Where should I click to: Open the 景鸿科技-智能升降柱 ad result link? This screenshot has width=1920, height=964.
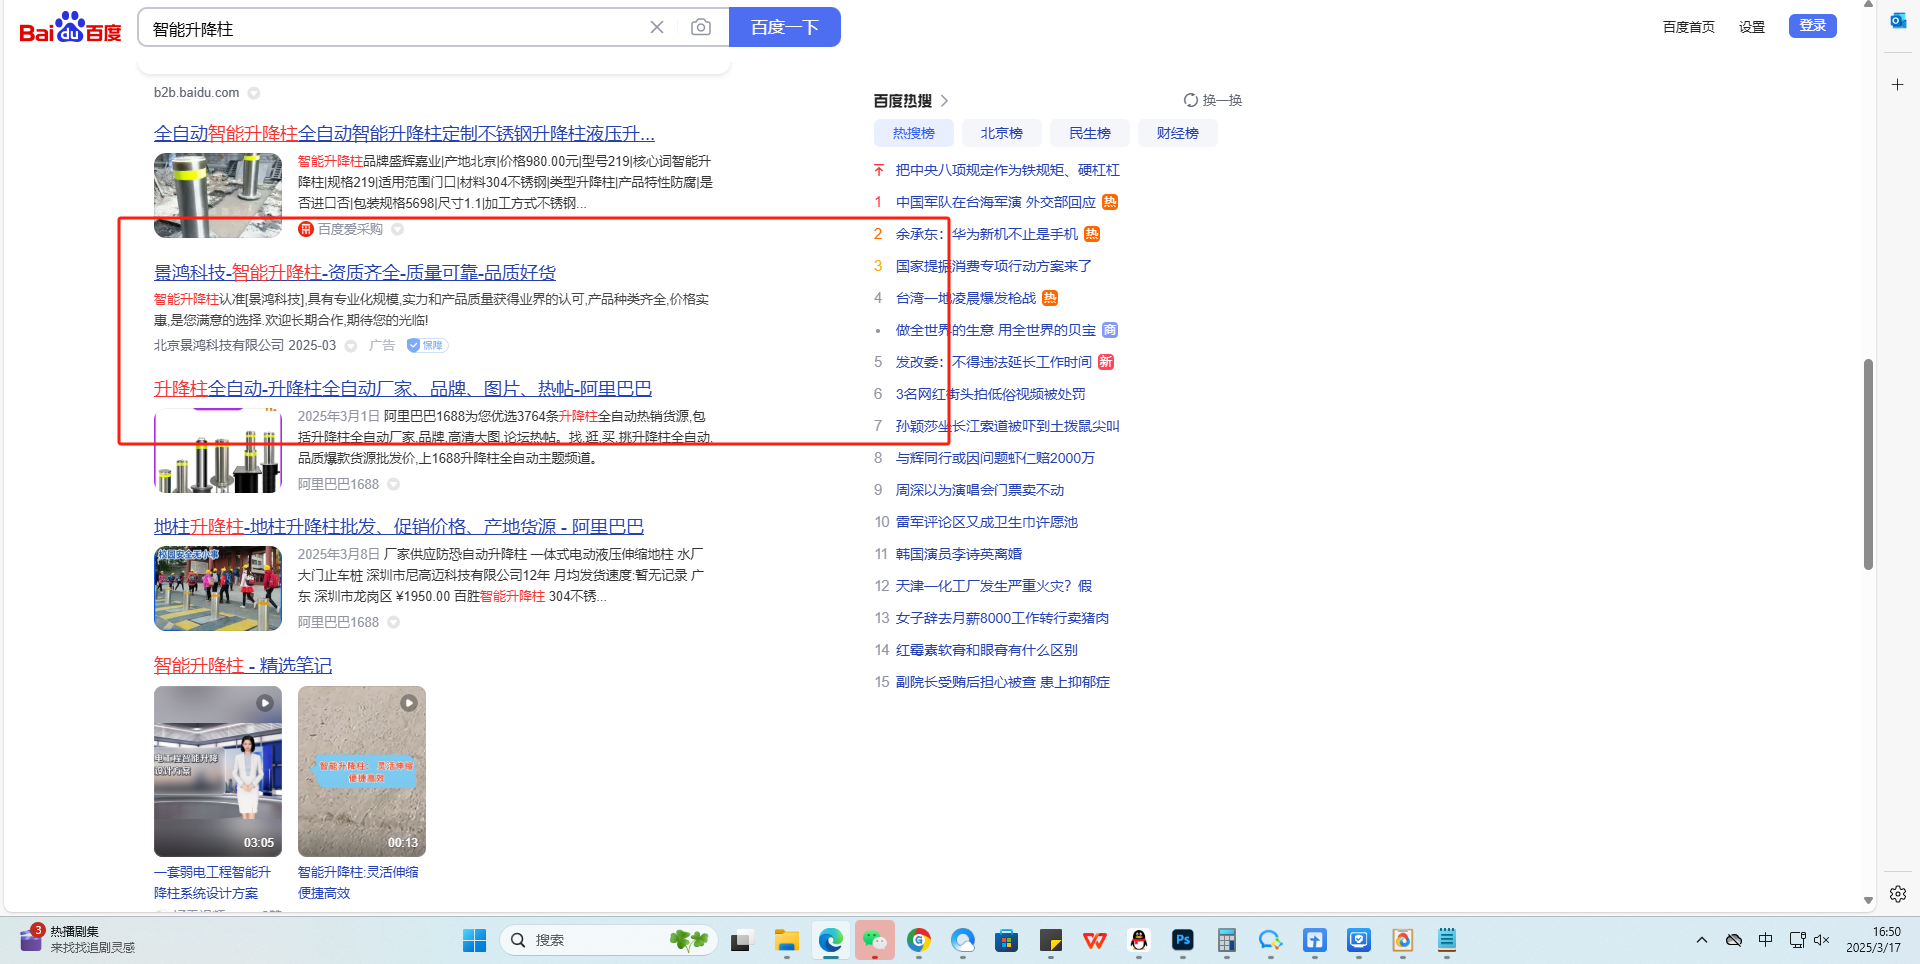(x=354, y=272)
